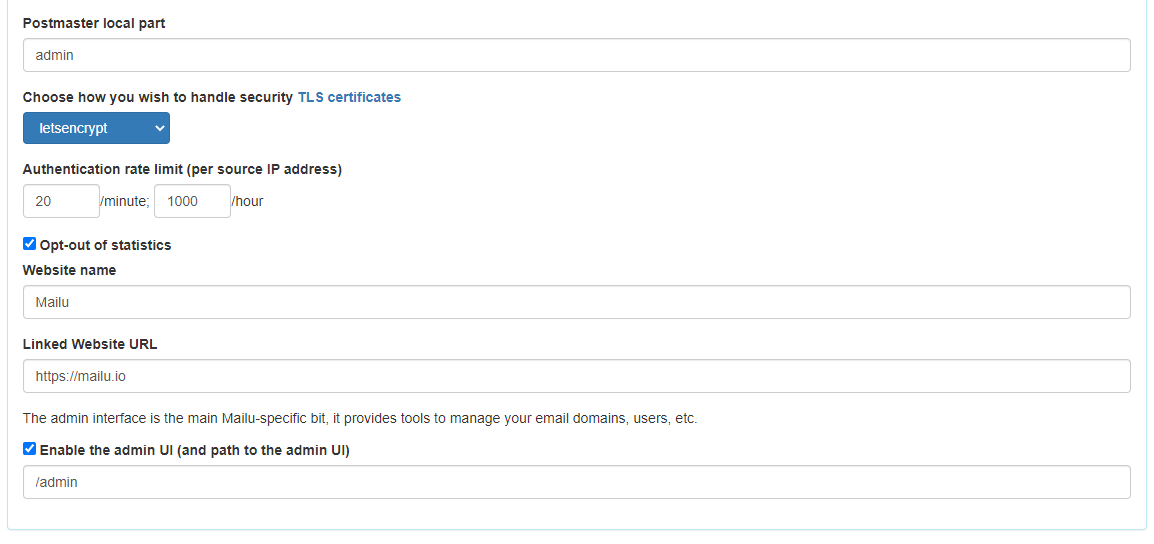Image resolution: width=1154 pixels, height=544 pixels.
Task: Click the admin interface description paragraph
Action: tap(360, 418)
